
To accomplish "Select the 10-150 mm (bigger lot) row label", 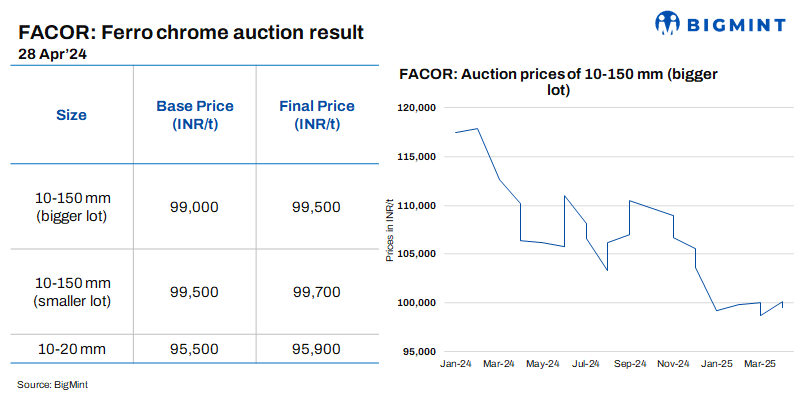I will coord(70,206).
